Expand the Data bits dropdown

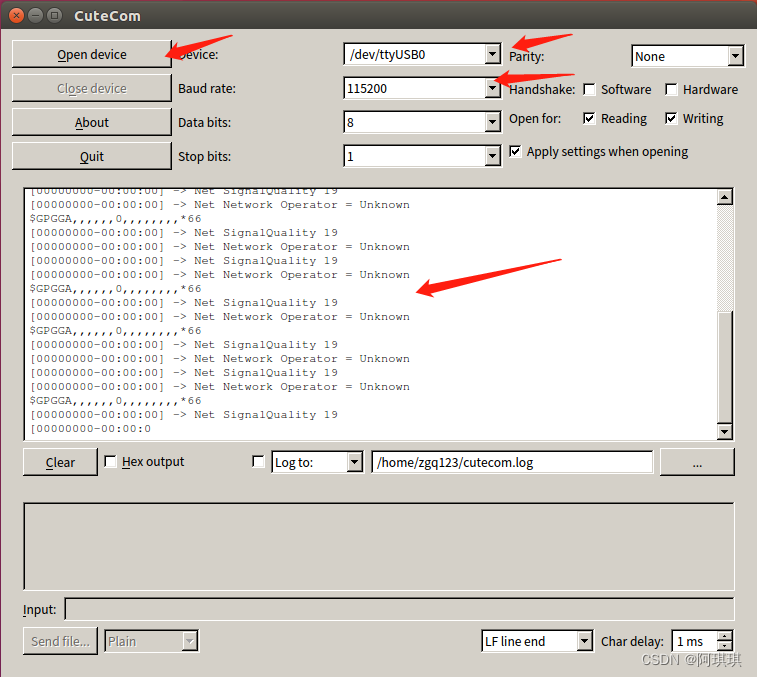point(492,122)
